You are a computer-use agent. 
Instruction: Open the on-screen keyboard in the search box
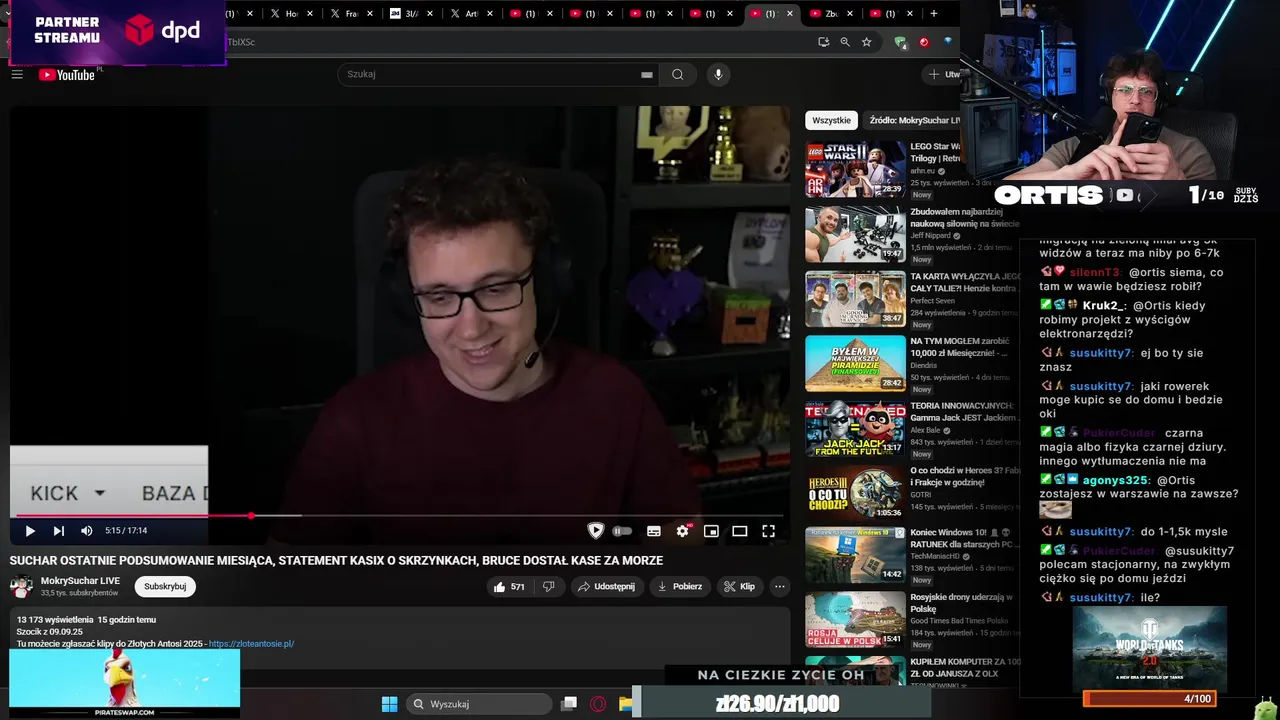pos(647,74)
